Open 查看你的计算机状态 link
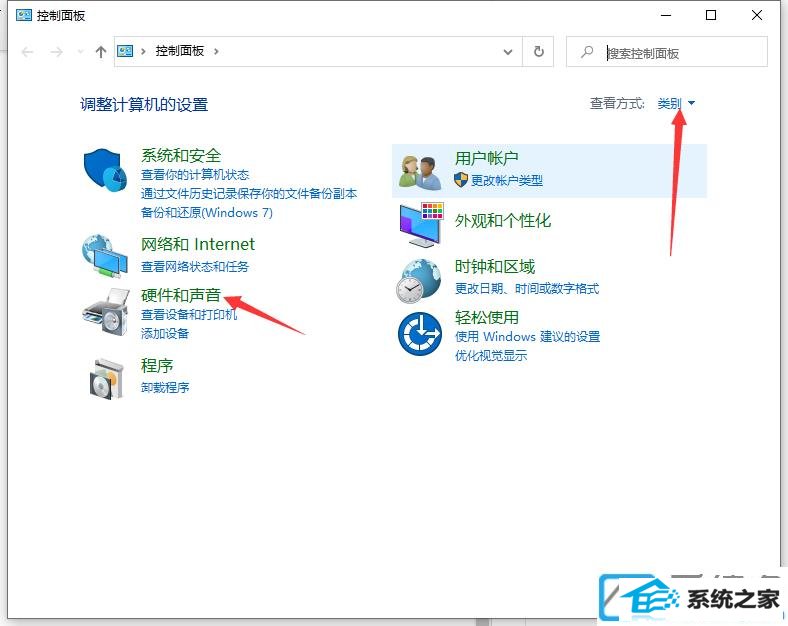788x626 pixels. pos(195,174)
